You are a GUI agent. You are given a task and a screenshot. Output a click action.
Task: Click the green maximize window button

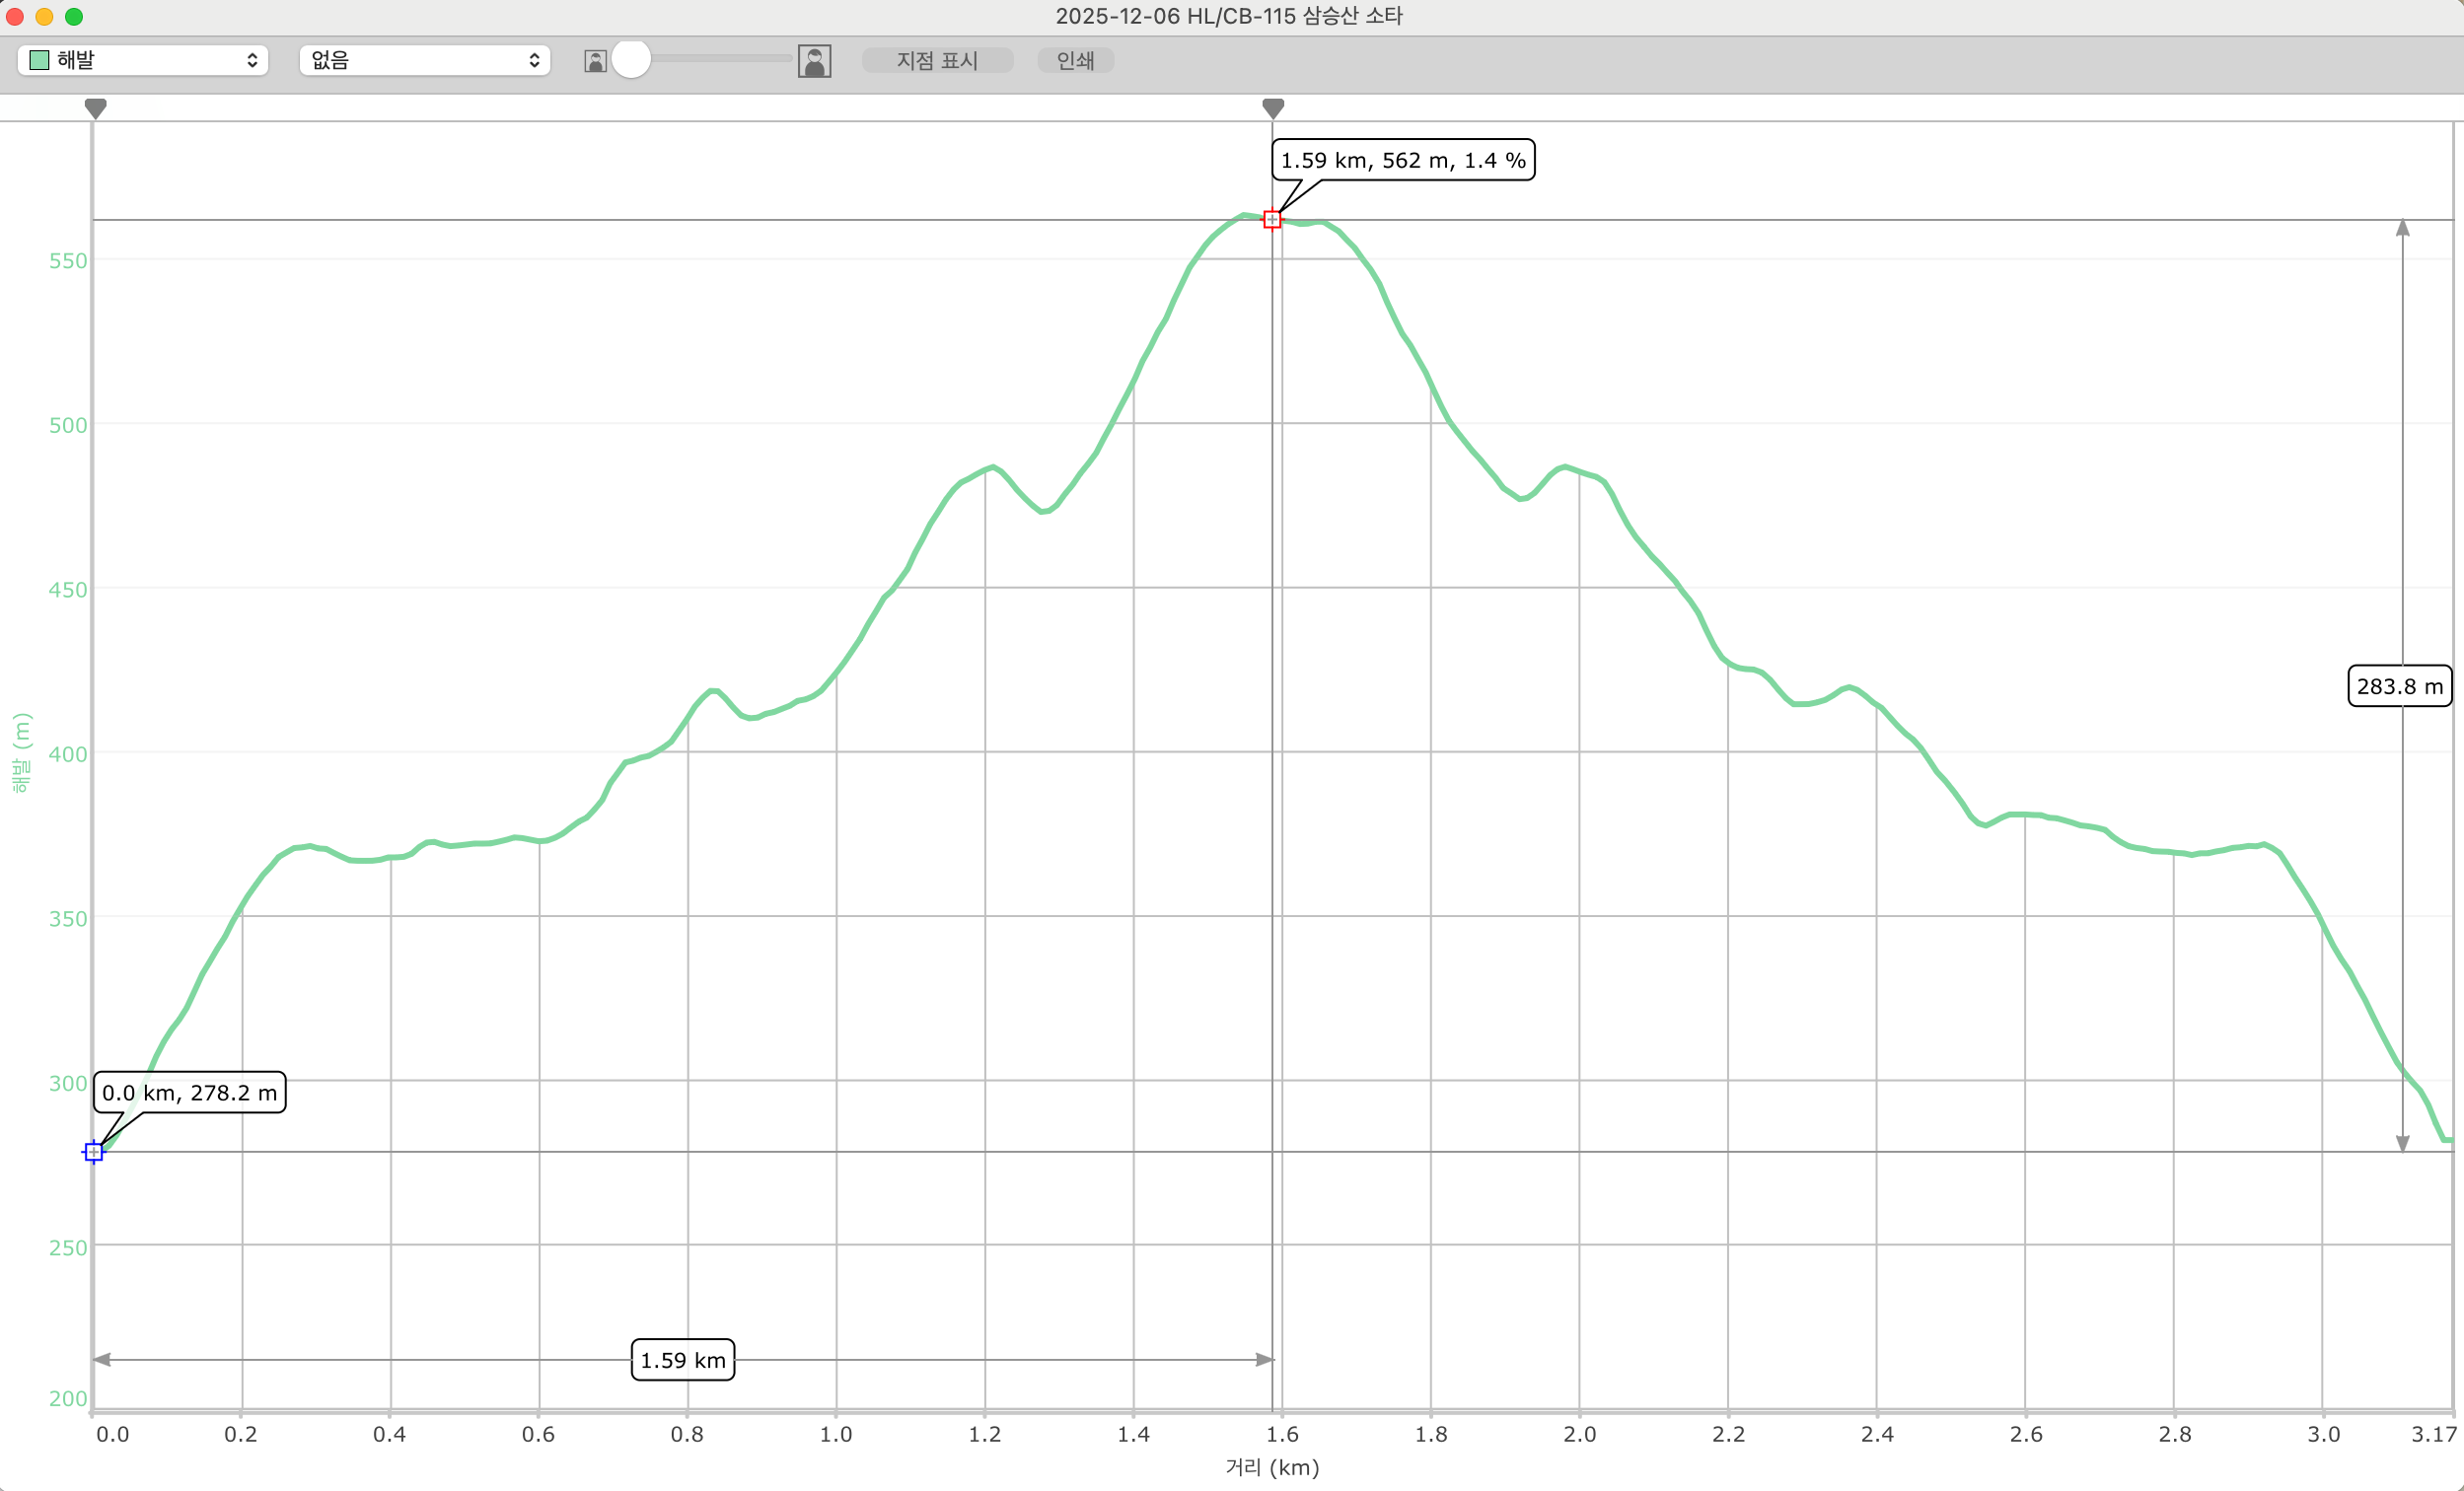(x=74, y=16)
